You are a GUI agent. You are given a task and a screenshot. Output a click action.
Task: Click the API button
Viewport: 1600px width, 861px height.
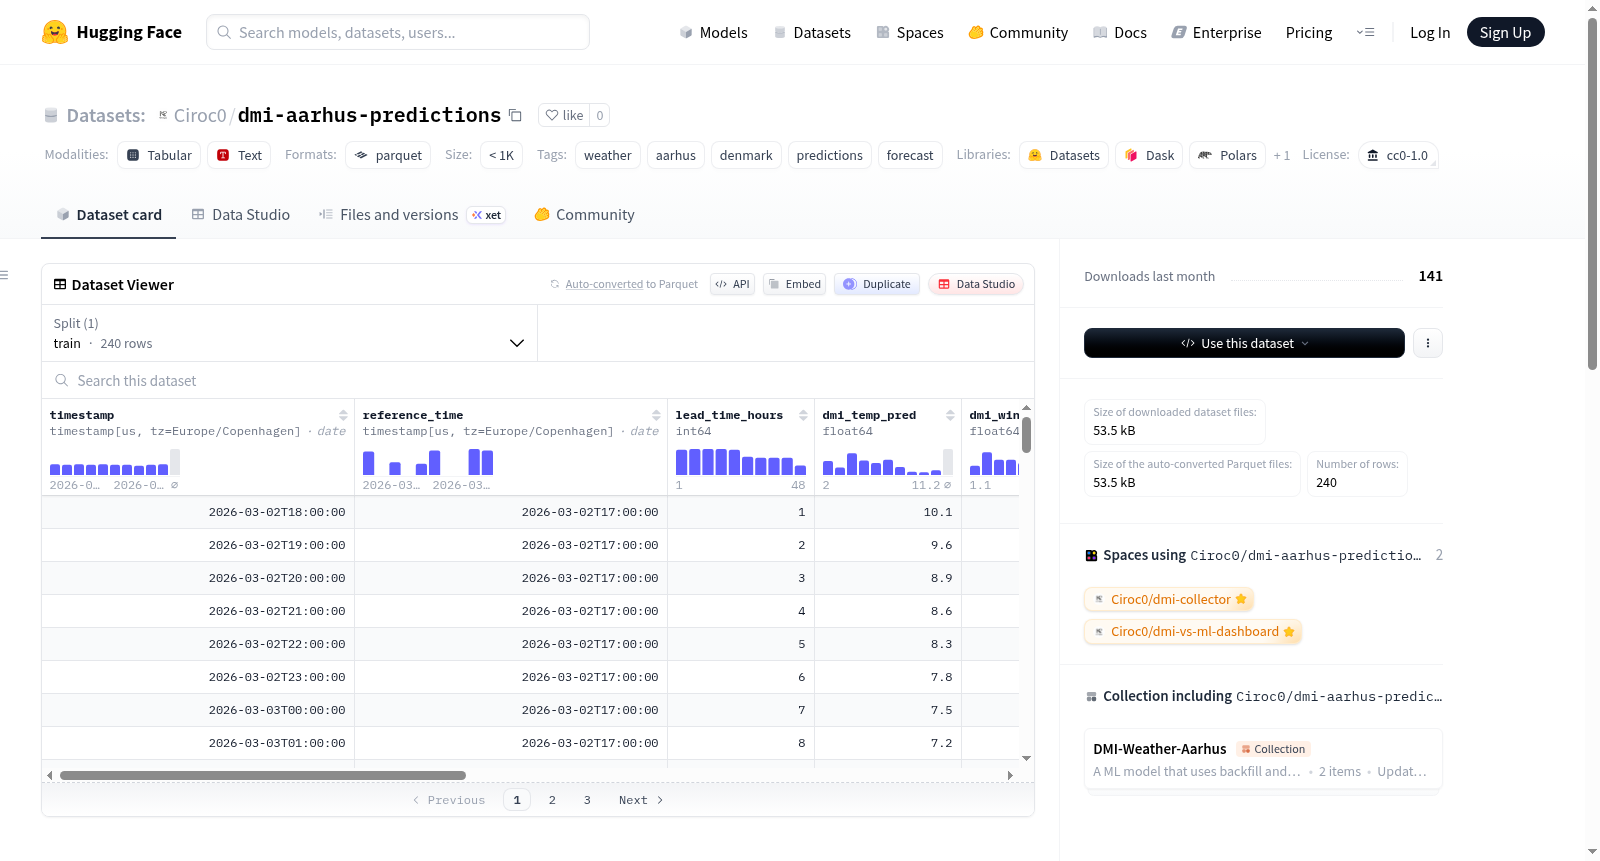tap(732, 284)
